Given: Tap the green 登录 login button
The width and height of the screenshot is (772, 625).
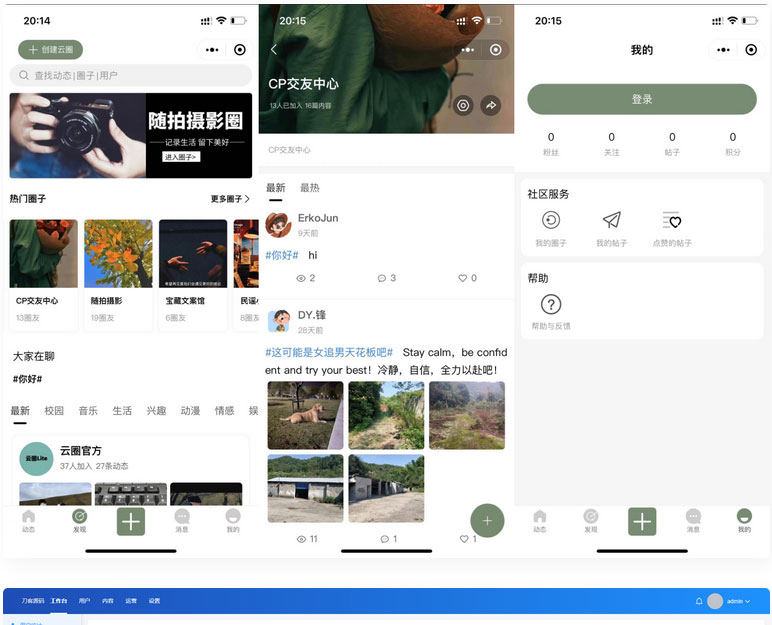Looking at the screenshot, I should 642,99.
